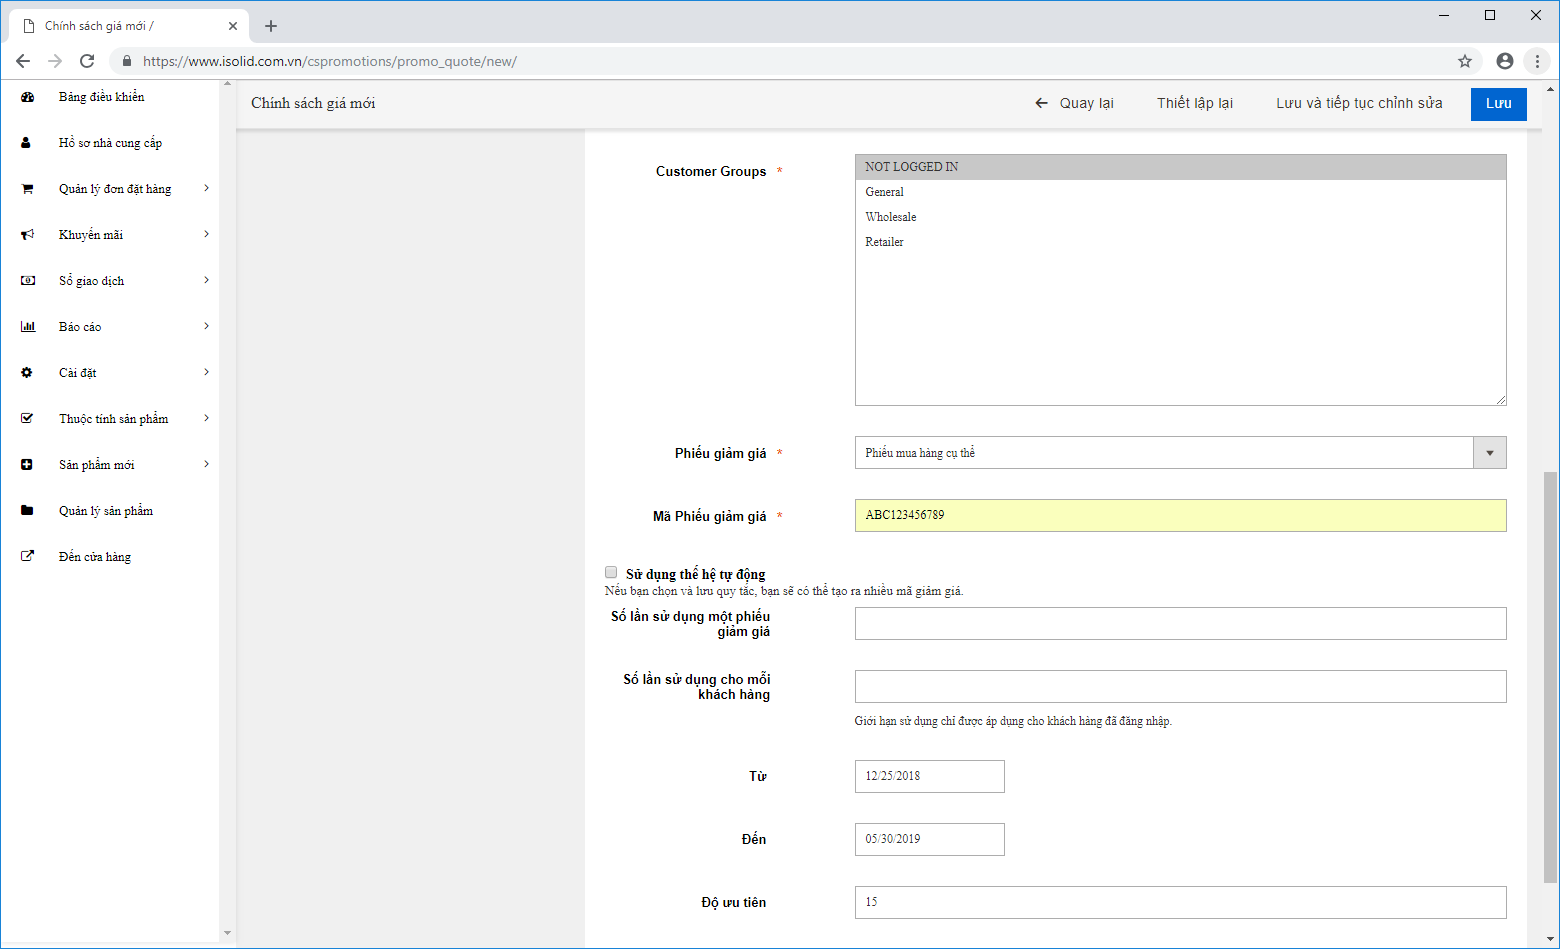Reload the page with refresh icon
Image resolution: width=1560 pixels, height=949 pixels.
pyautogui.click(x=87, y=61)
